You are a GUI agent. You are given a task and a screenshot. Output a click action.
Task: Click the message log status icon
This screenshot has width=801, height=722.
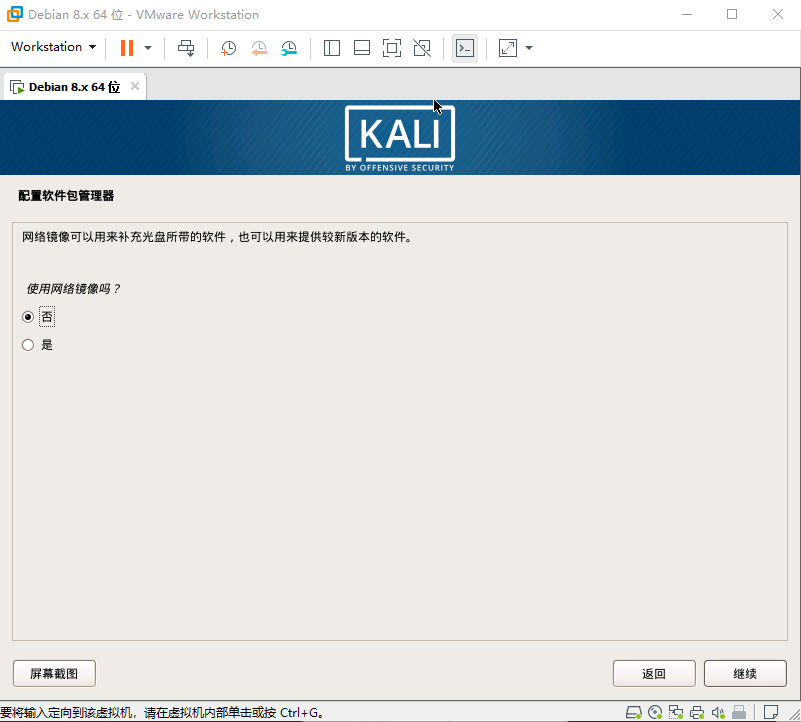pos(770,712)
